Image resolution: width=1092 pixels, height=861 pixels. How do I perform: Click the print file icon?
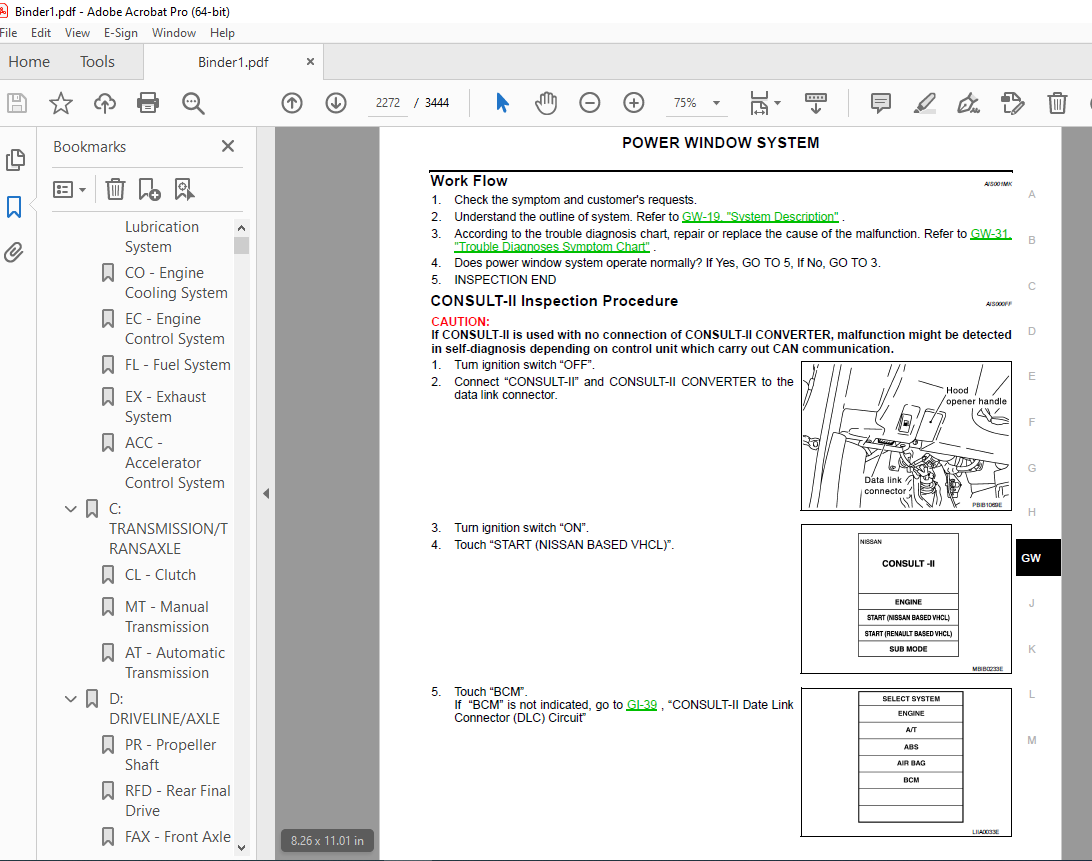(x=148, y=103)
